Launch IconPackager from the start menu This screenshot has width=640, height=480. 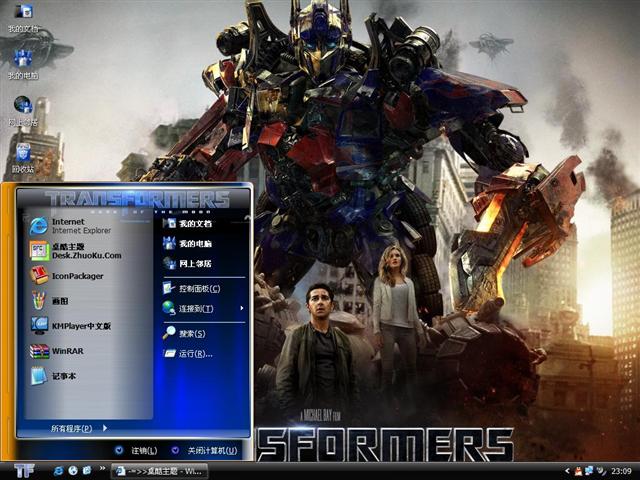click(x=67, y=276)
